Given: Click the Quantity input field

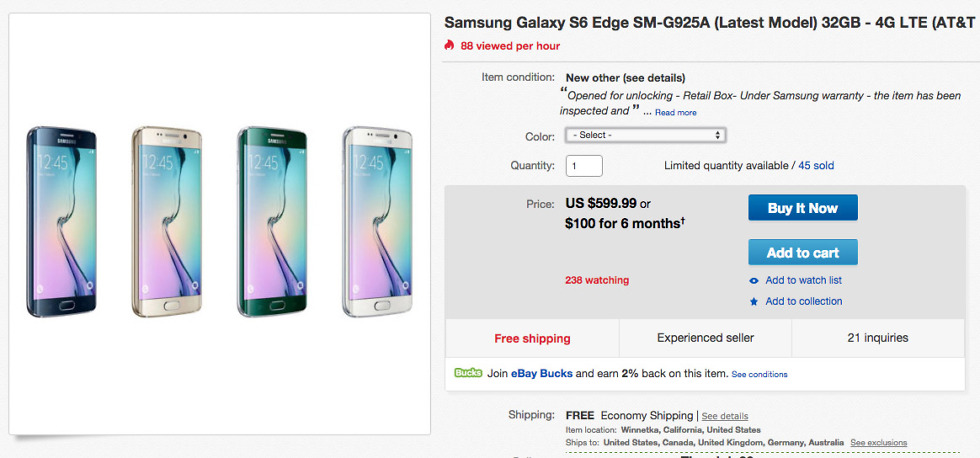Looking at the screenshot, I should point(584,165).
